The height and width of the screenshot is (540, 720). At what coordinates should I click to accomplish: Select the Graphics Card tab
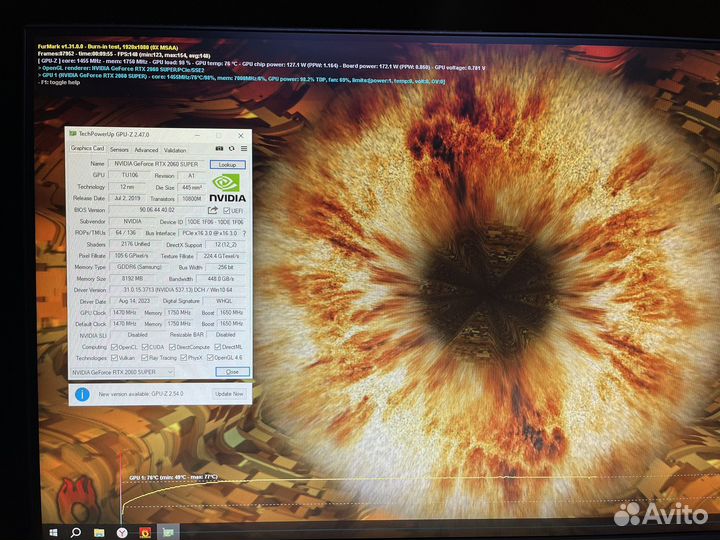(x=87, y=148)
